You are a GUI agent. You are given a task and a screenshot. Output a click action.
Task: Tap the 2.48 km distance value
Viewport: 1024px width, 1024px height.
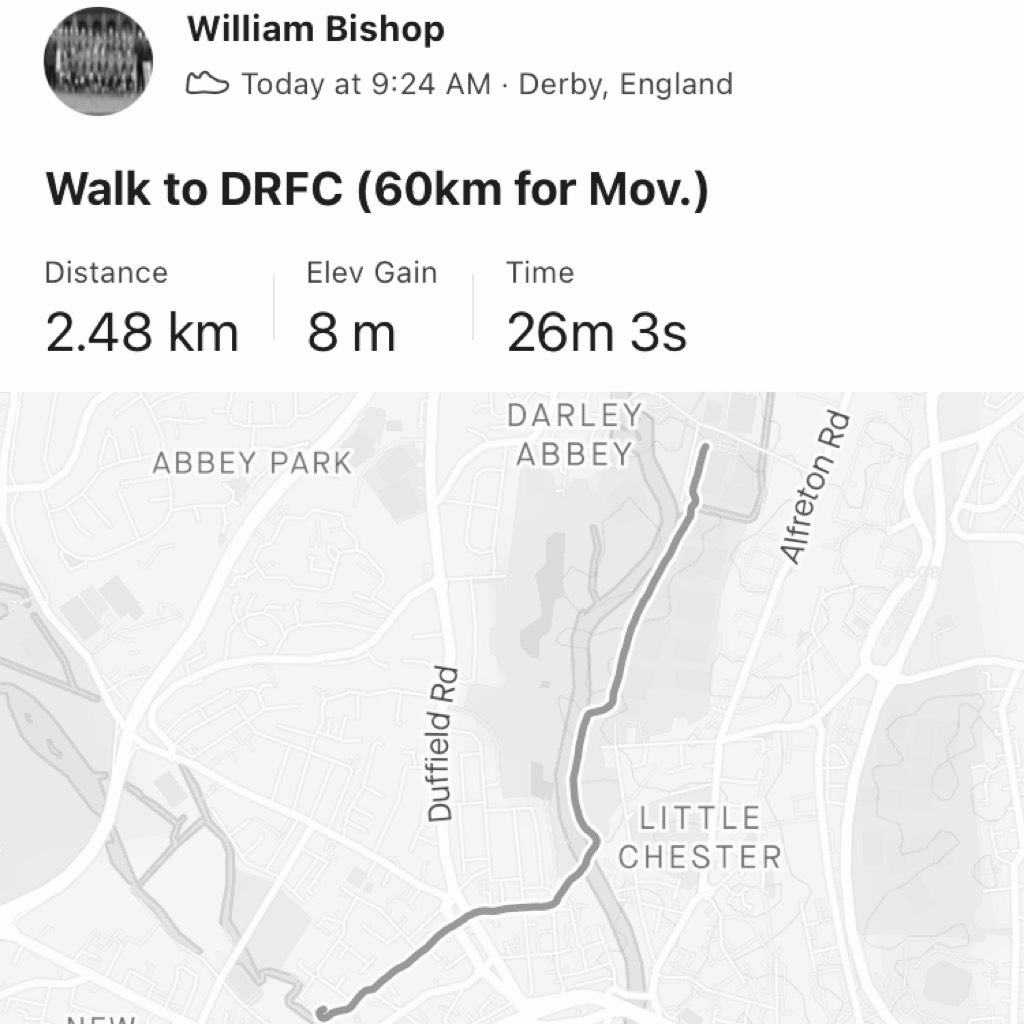(x=142, y=332)
